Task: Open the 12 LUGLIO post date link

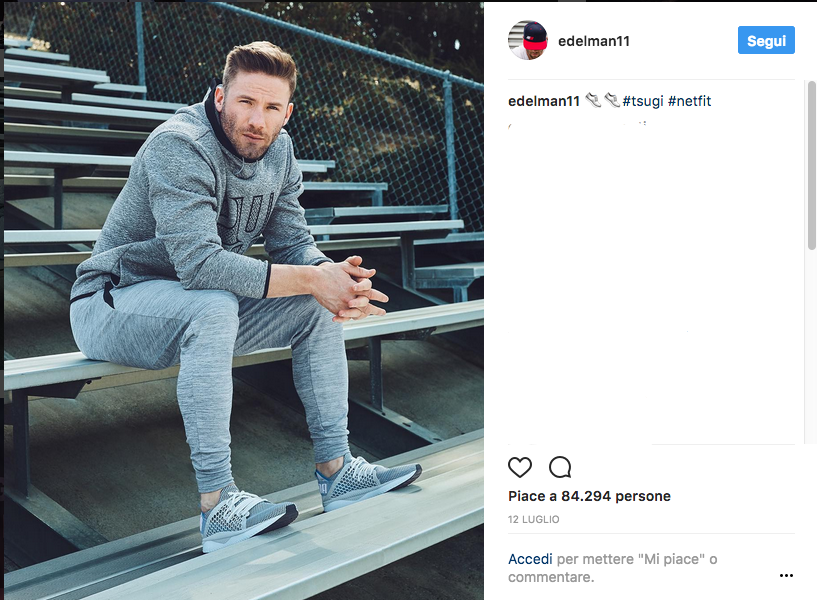Action: [x=534, y=519]
